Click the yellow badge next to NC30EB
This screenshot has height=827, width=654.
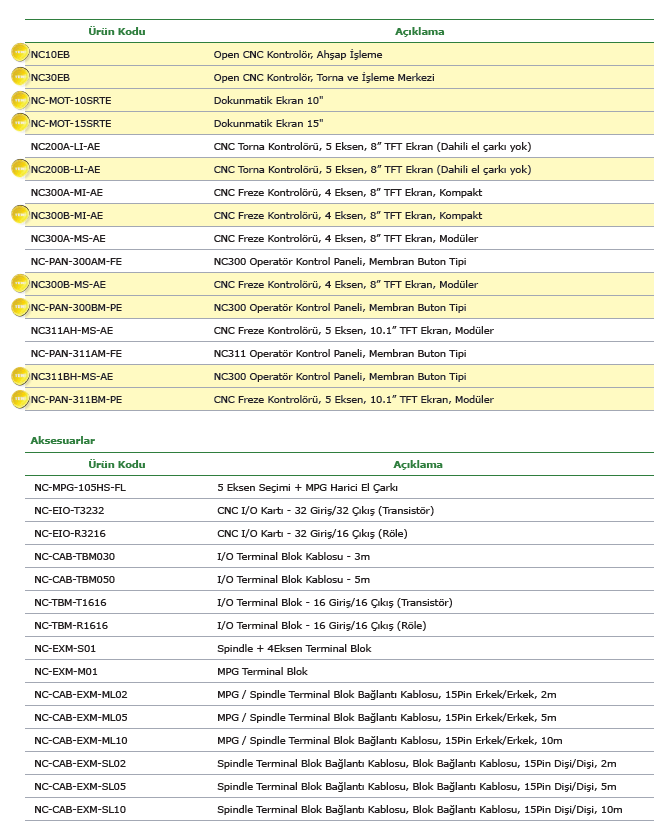coord(20,76)
